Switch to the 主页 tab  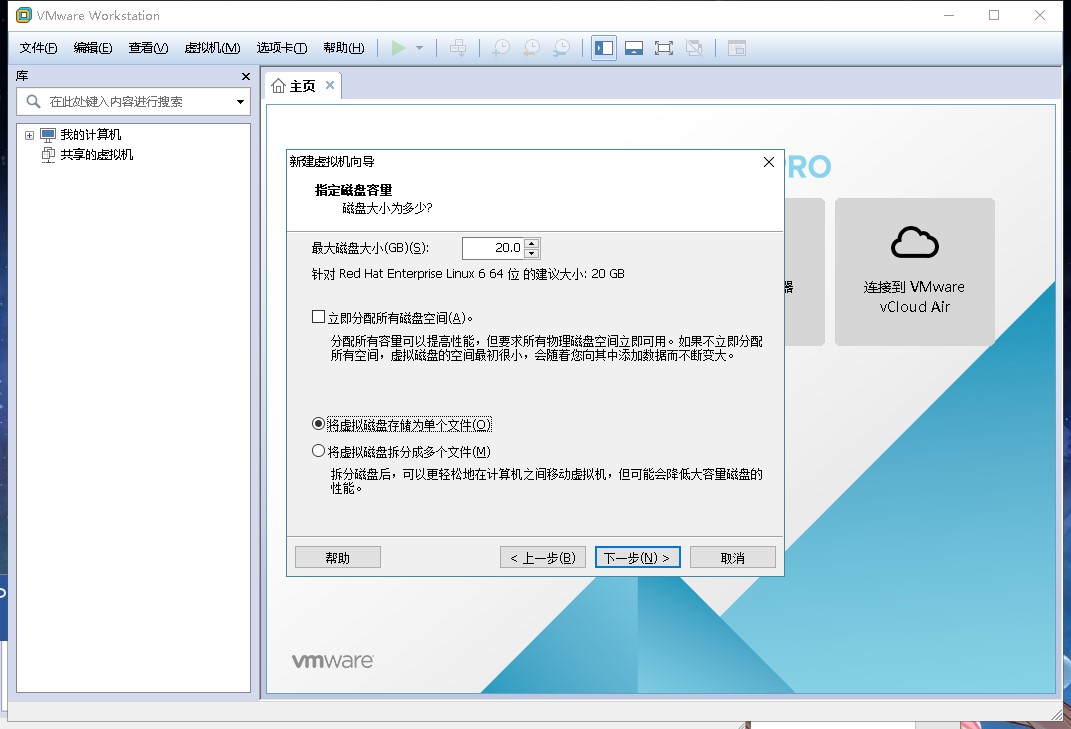click(303, 86)
